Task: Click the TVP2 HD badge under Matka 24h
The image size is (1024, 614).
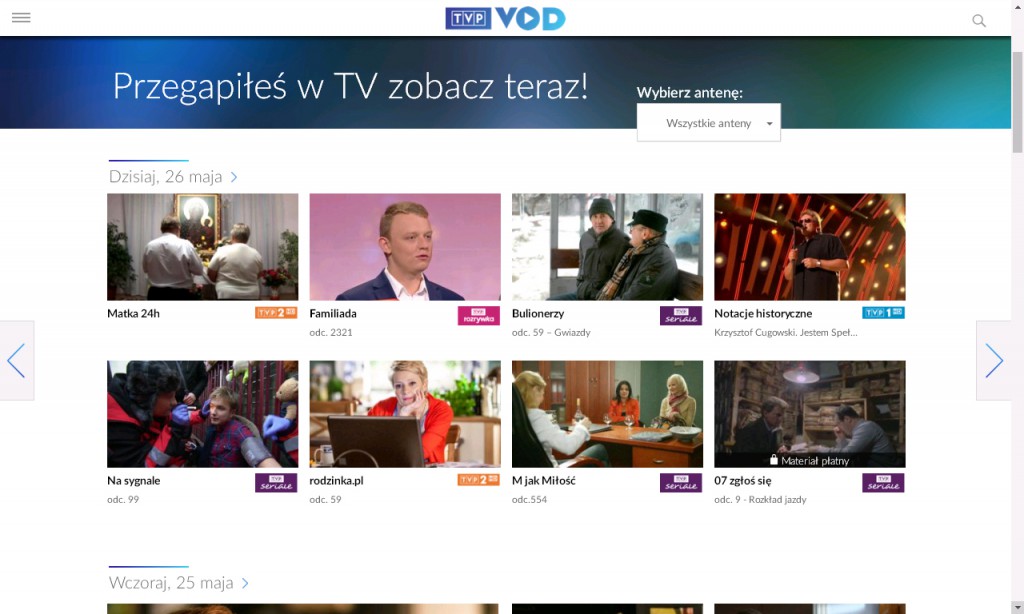Action: pos(276,313)
